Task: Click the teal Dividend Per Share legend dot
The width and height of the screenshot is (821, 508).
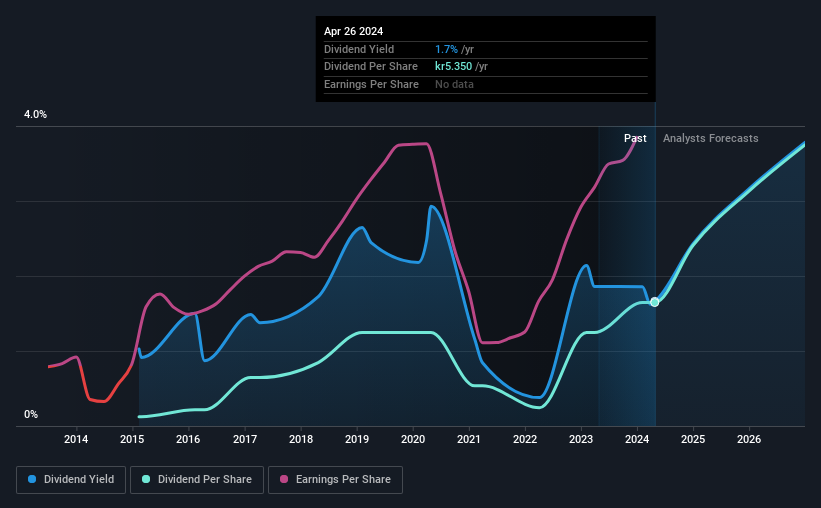Action: [146, 479]
